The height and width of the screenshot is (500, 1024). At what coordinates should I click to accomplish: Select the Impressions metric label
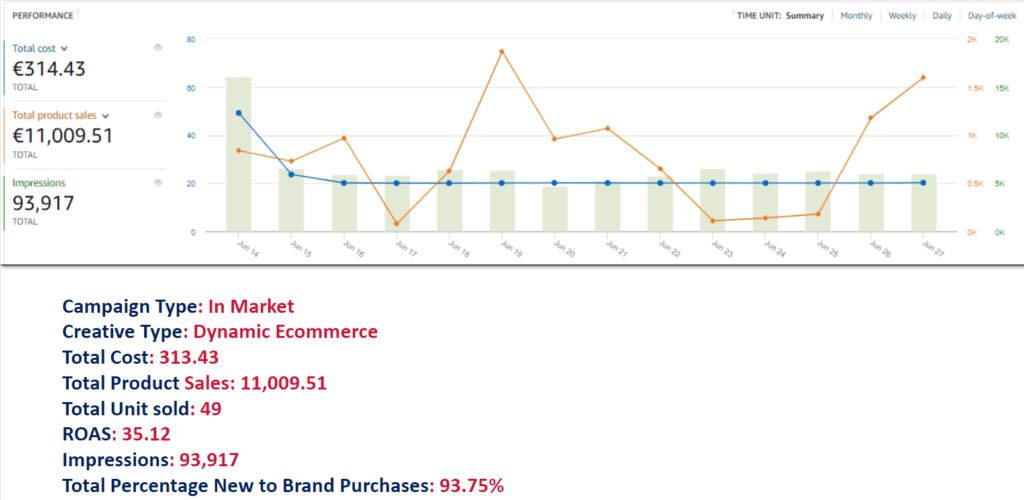click(39, 183)
